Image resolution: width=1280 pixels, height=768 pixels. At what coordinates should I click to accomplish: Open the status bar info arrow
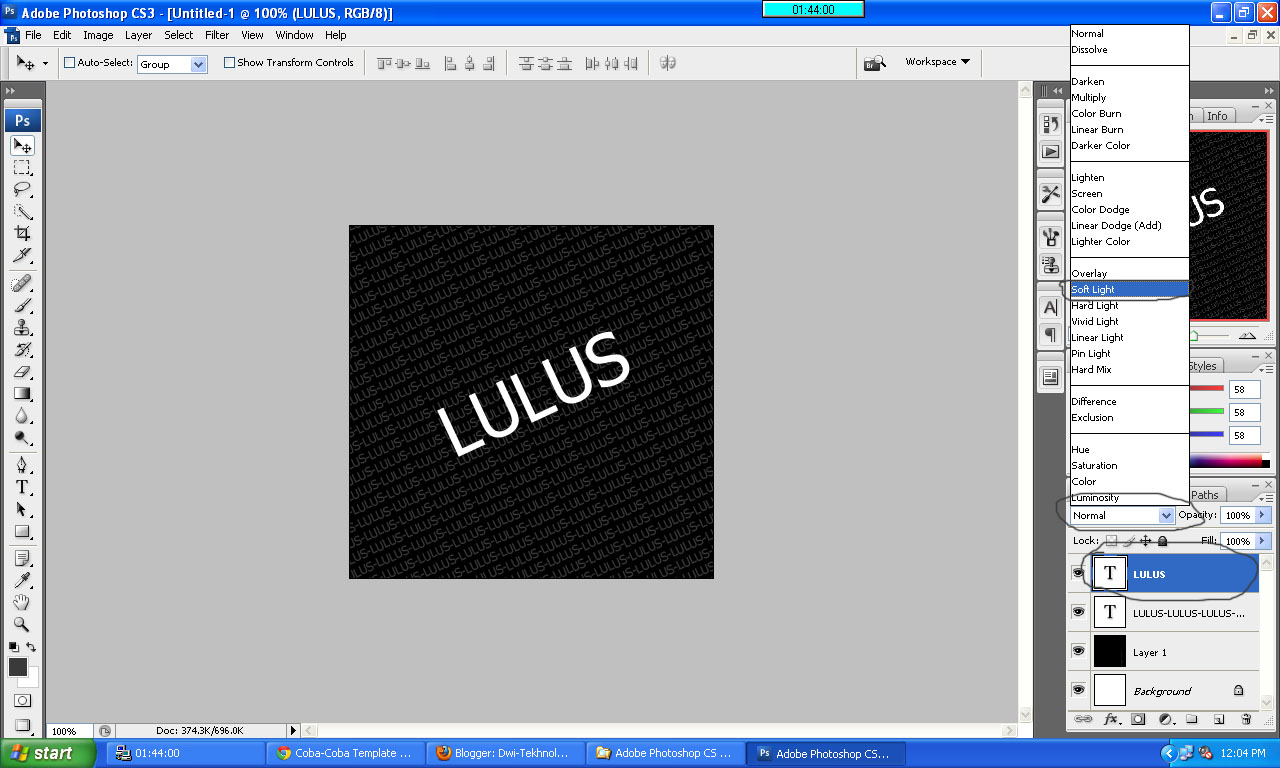click(293, 731)
